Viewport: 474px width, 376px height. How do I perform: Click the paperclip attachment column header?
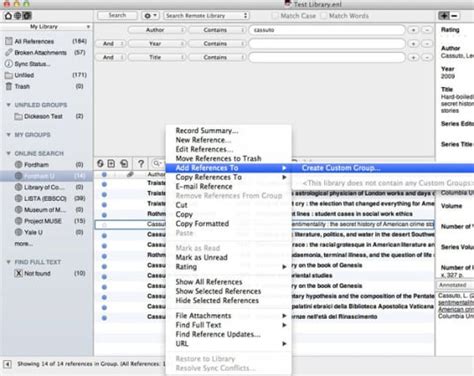tap(130, 174)
